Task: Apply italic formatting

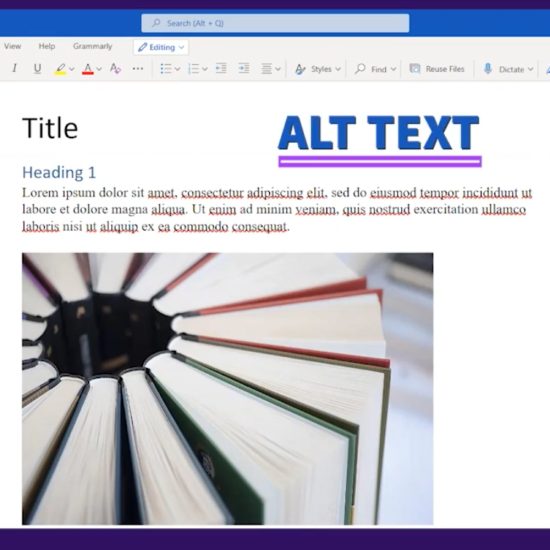Action: click(x=14, y=68)
